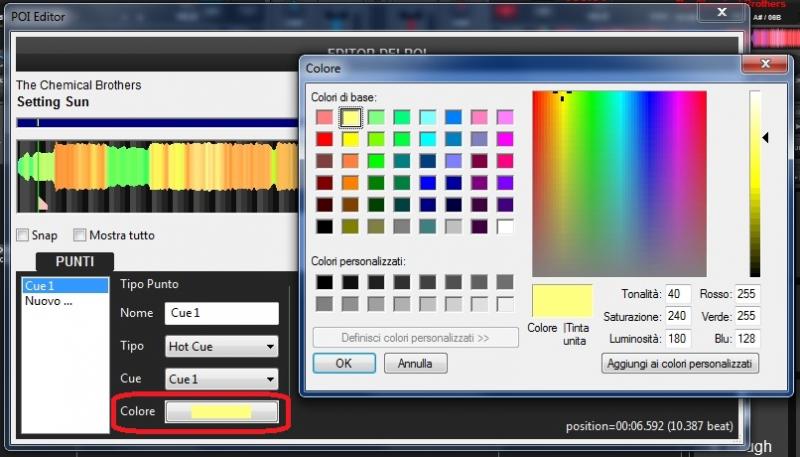Select the bright yellow basic color swatch

(350, 139)
